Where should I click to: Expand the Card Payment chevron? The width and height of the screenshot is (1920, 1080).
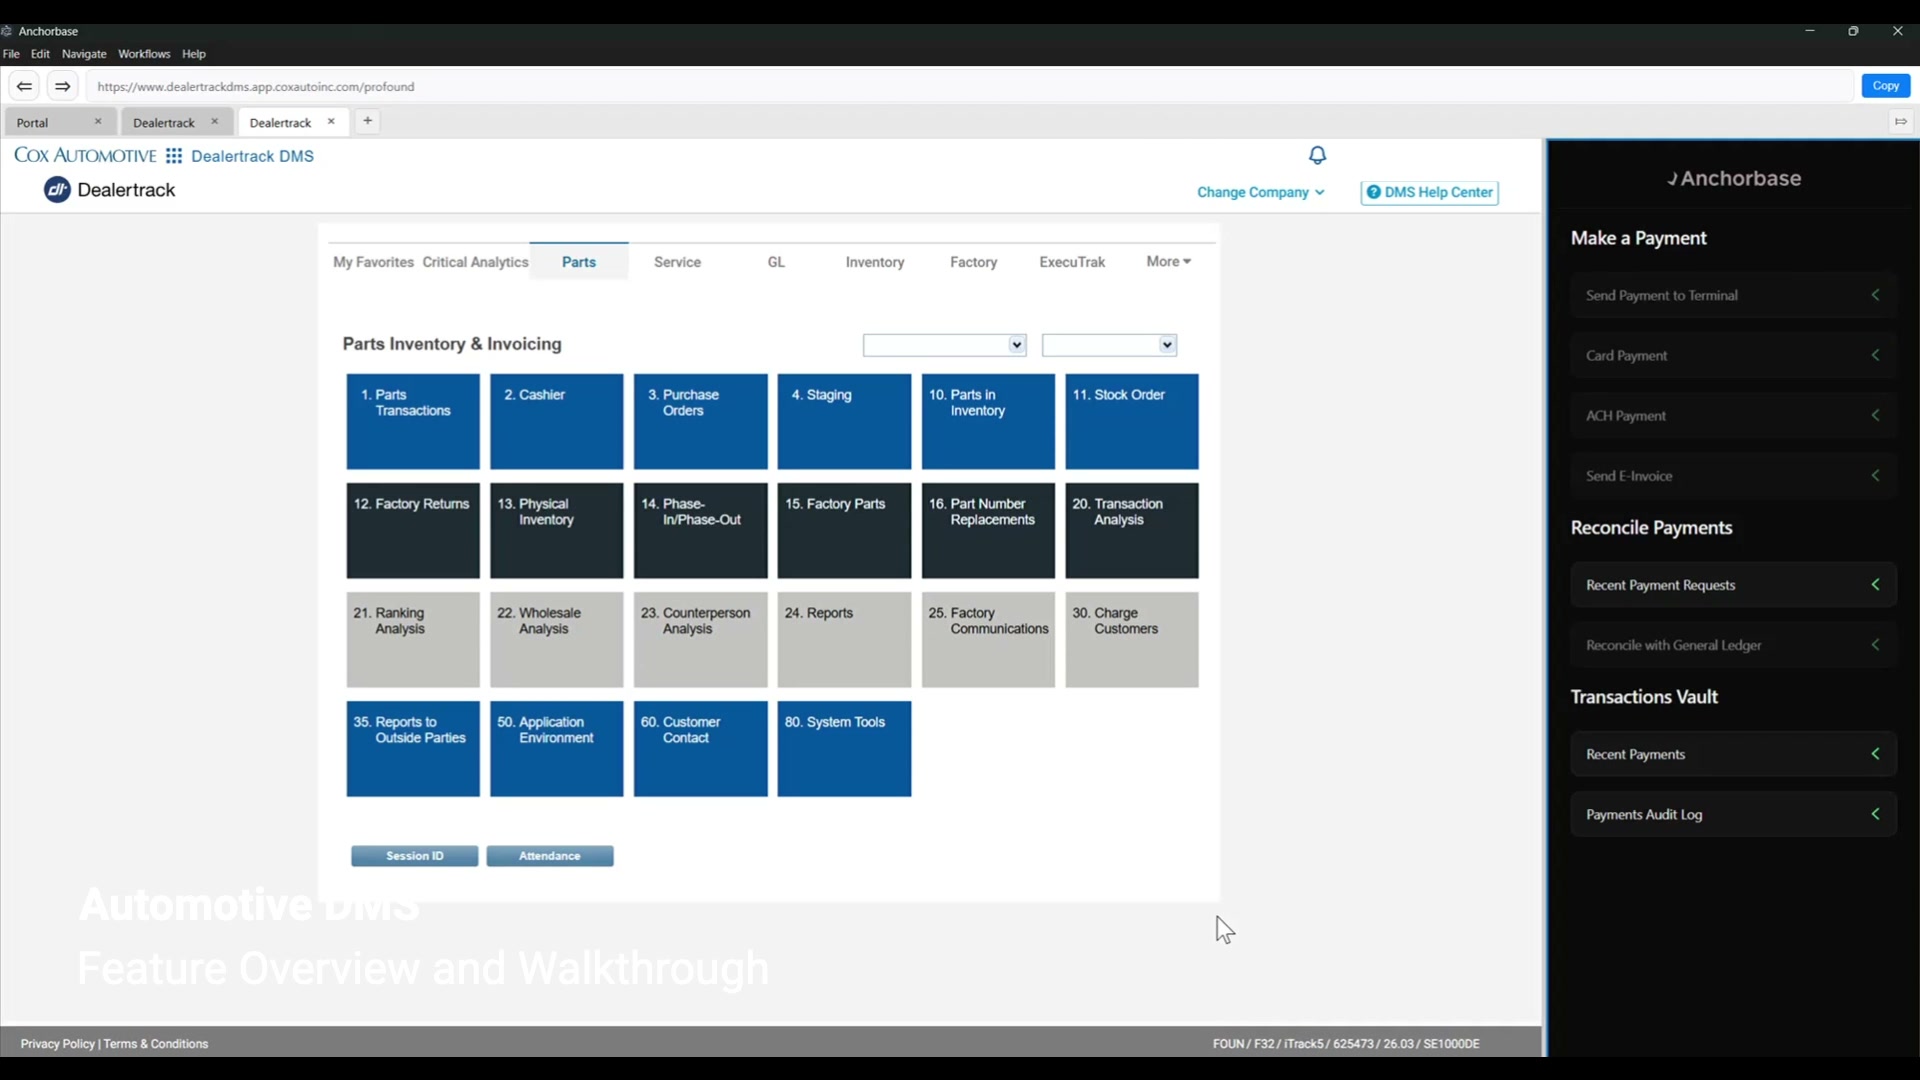click(1876, 355)
